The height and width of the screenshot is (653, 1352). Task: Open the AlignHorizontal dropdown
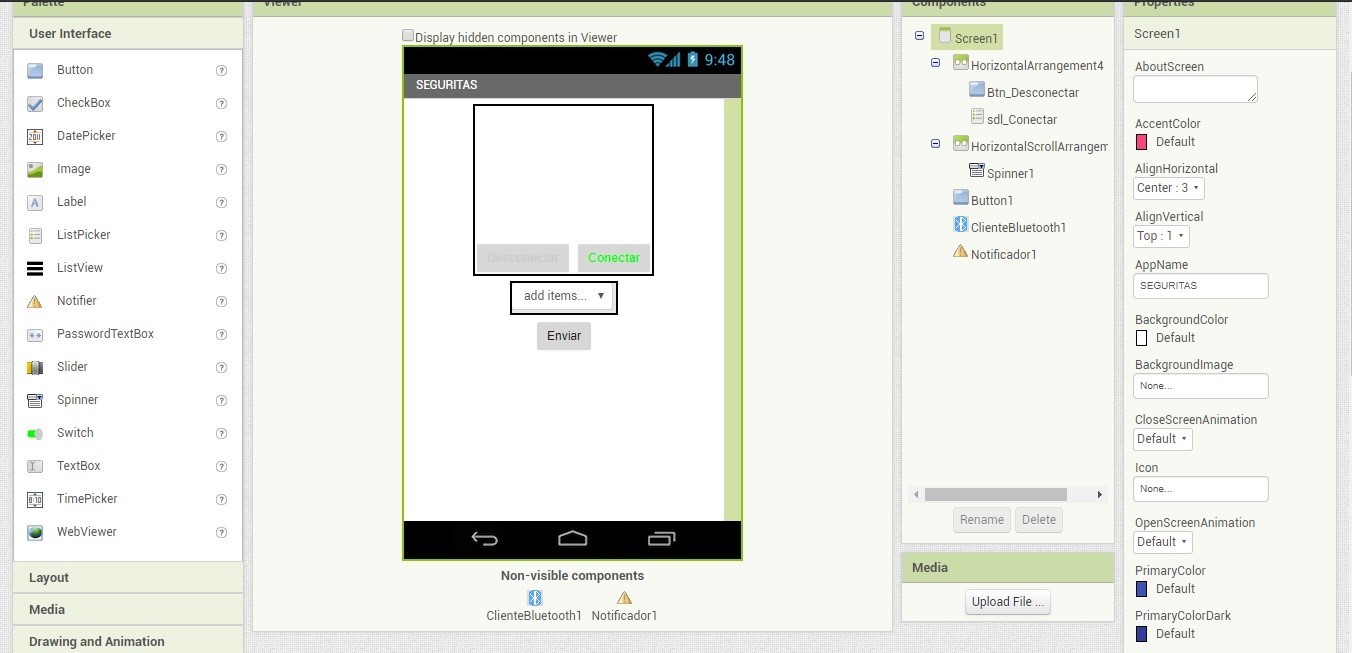1168,187
